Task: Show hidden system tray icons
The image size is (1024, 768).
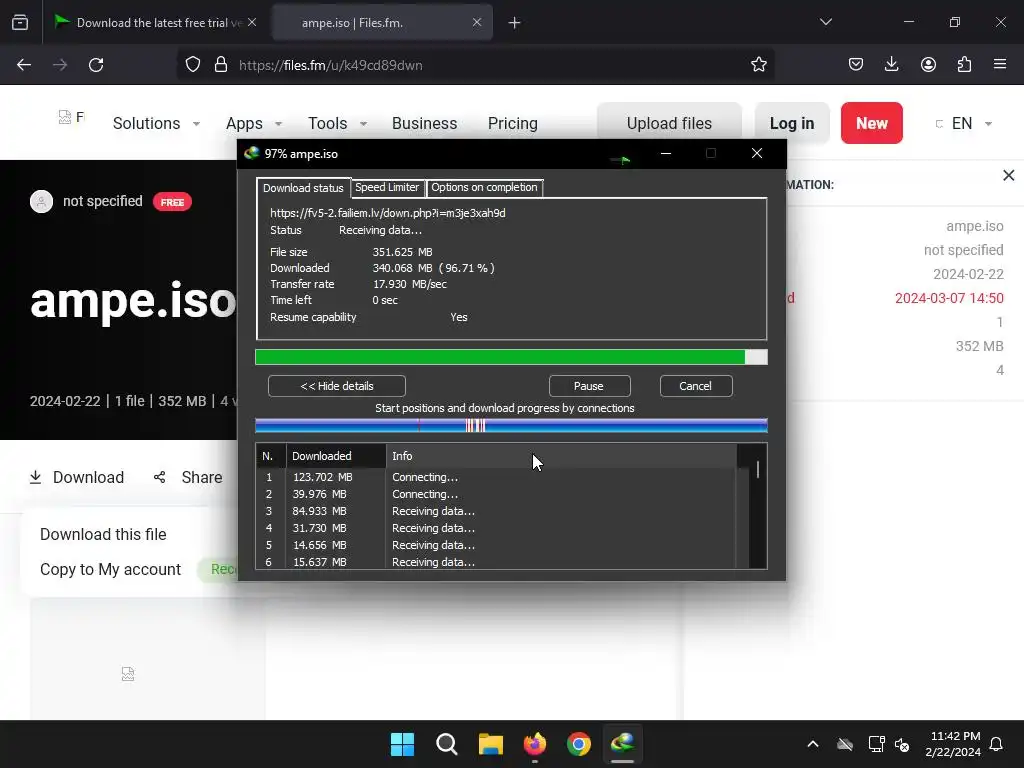Action: pyautogui.click(x=813, y=744)
